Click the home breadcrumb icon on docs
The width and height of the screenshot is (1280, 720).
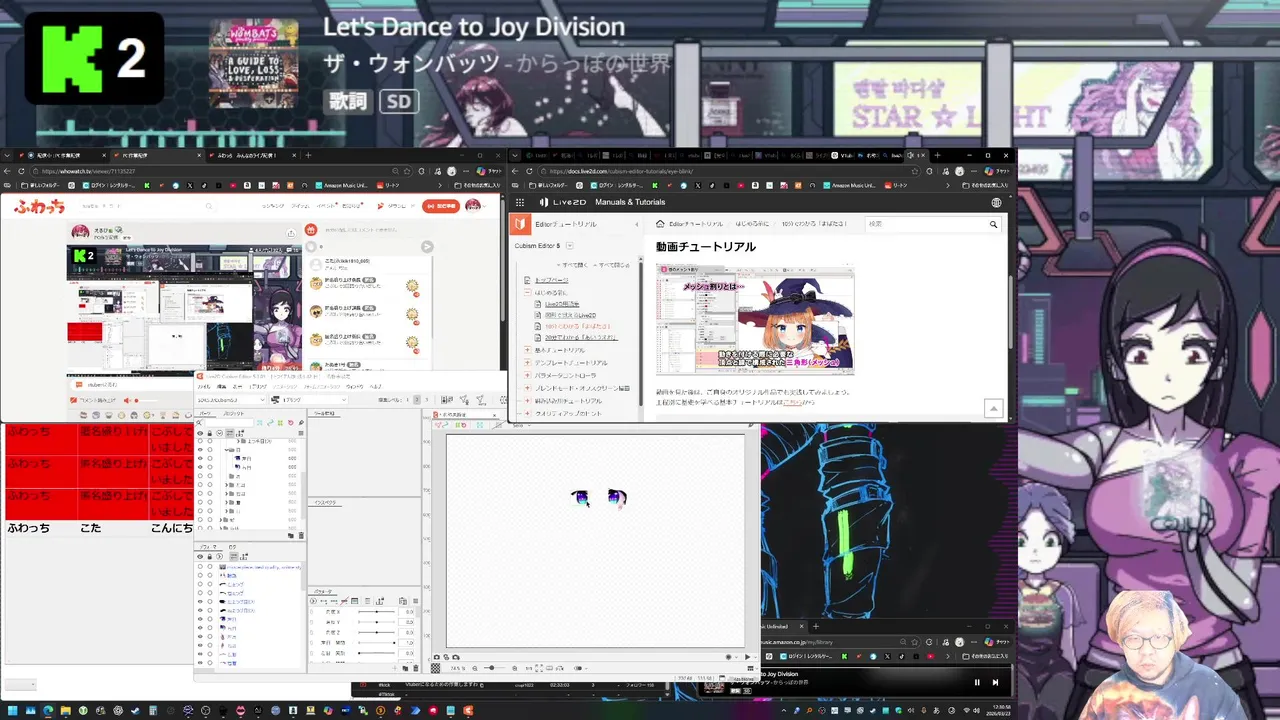(660, 224)
